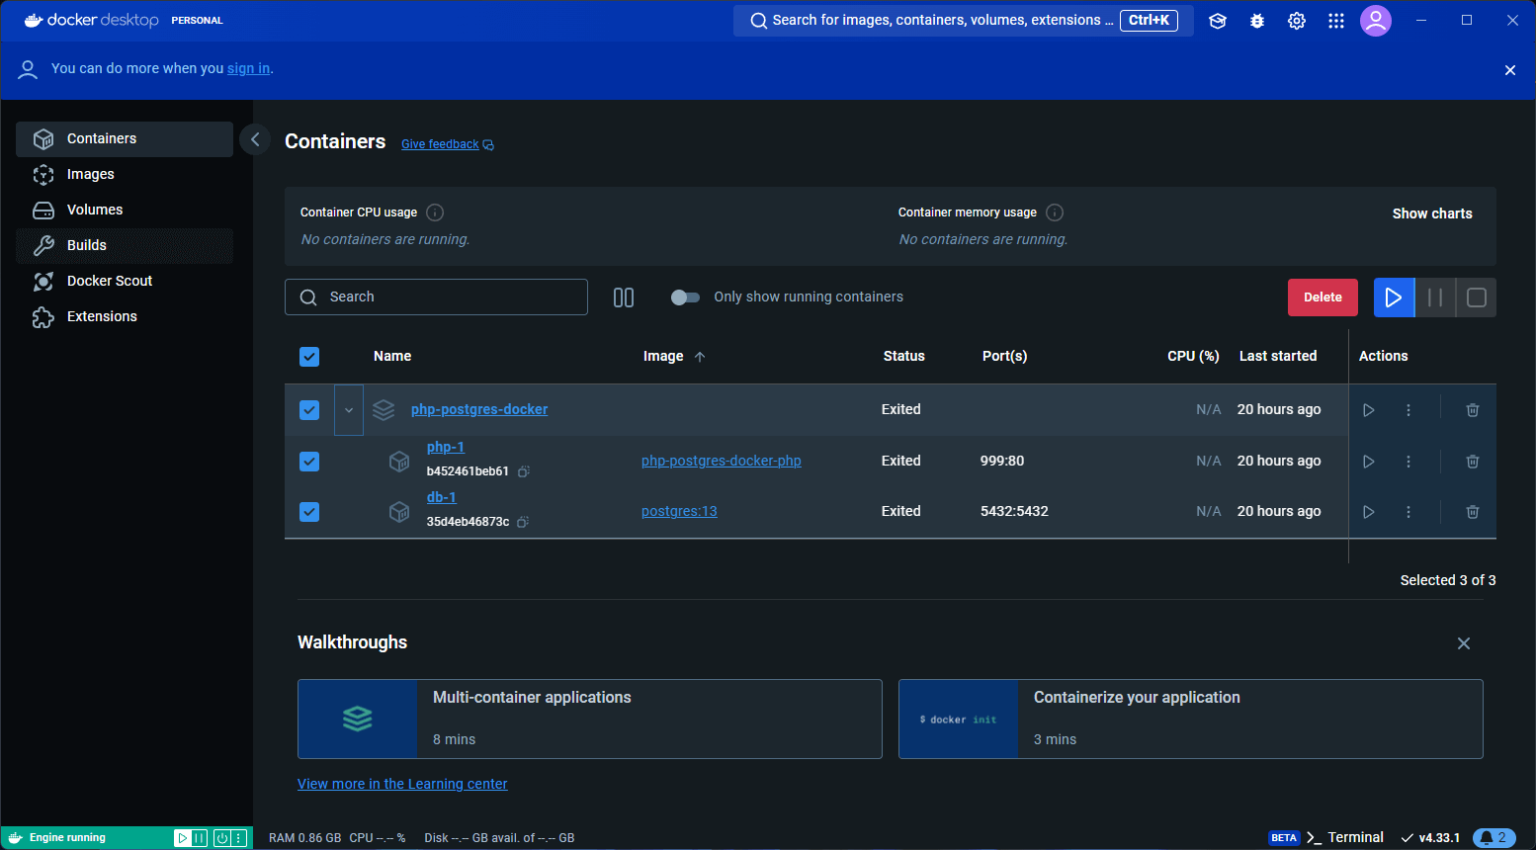Start the php-postgres-docker stack

point(1369,410)
